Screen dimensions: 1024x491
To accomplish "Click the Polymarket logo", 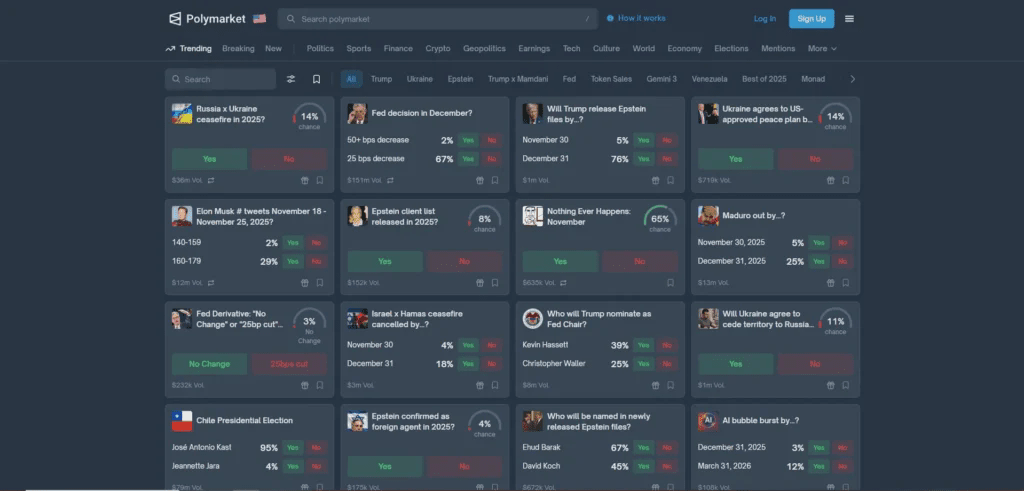I will [x=207, y=19].
